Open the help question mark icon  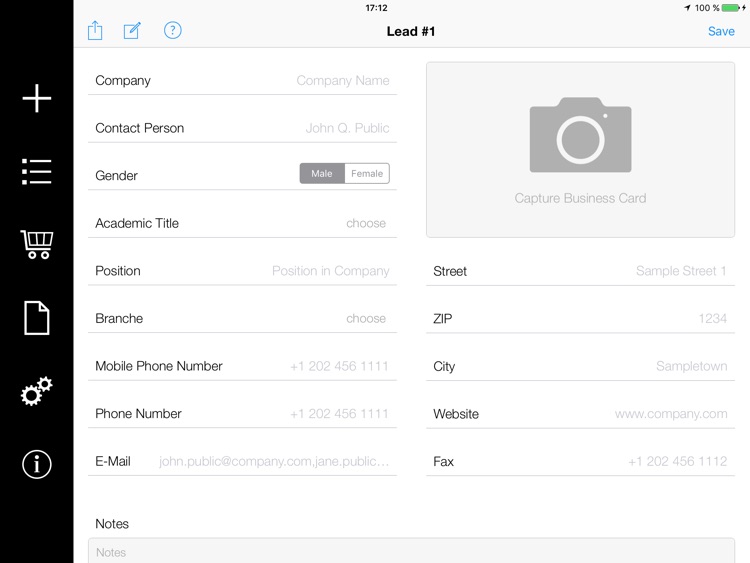(173, 31)
